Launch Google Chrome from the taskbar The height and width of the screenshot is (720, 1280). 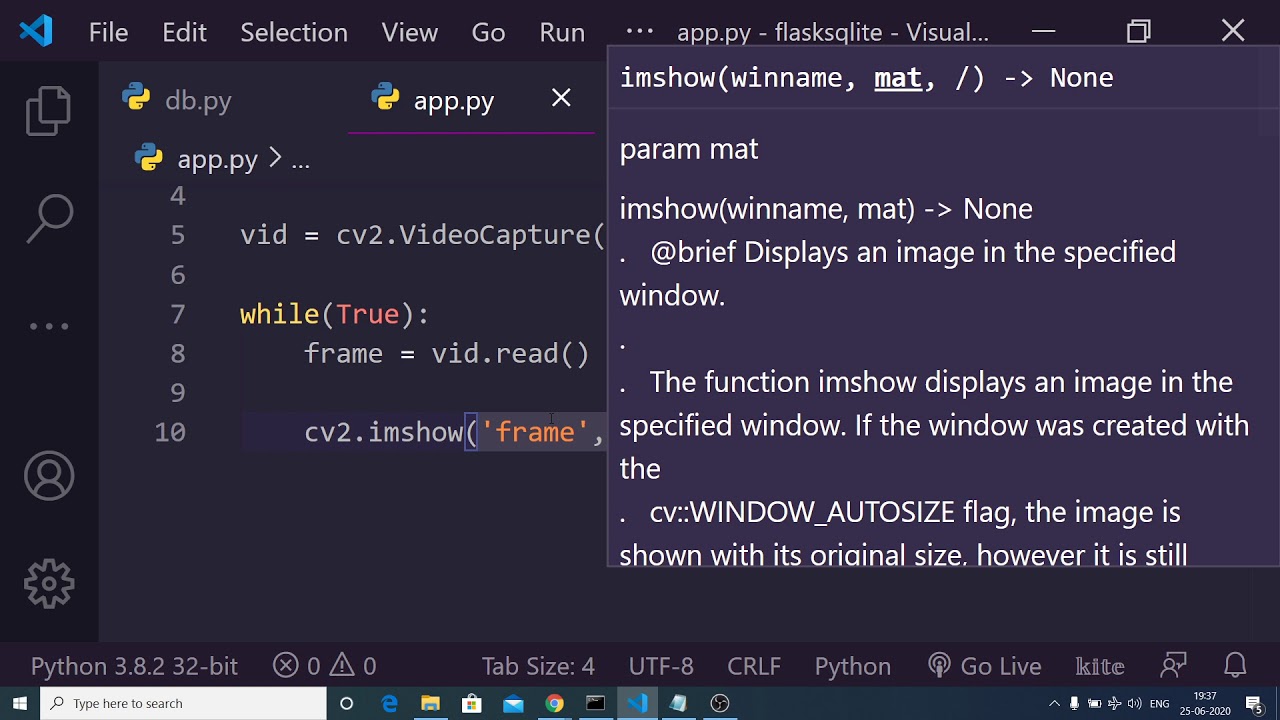pyautogui.click(x=554, y=703)
